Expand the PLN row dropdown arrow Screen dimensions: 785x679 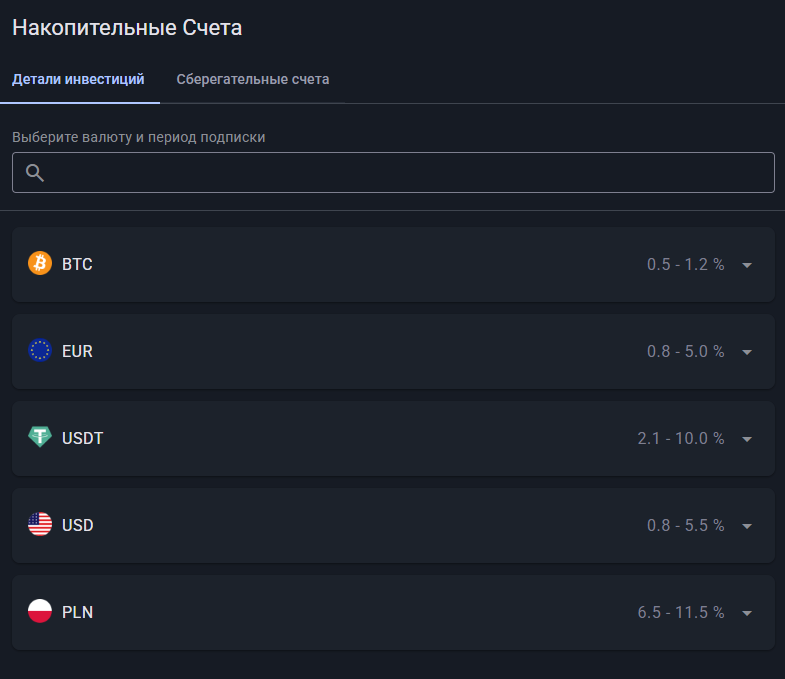coord(747,613)
